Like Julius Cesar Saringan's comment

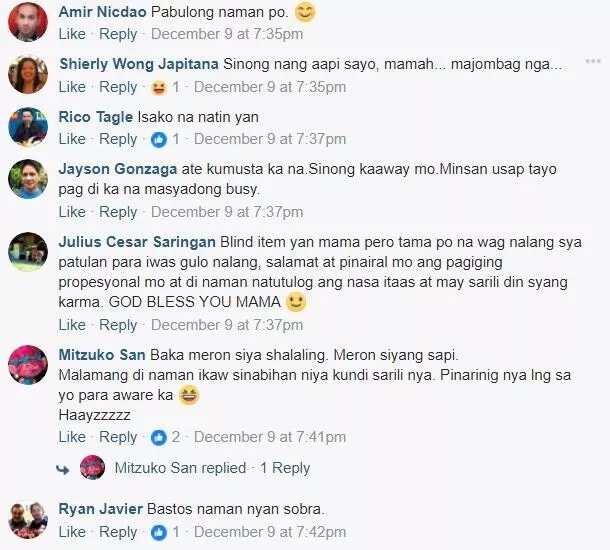click(72, 325)
